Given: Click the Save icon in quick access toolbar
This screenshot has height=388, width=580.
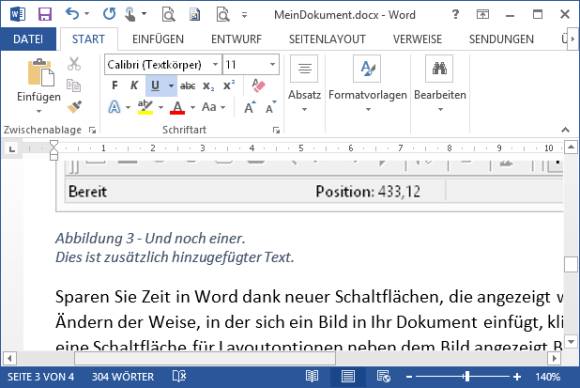Looking at the screenshot, I should click(x=45, y=14).
